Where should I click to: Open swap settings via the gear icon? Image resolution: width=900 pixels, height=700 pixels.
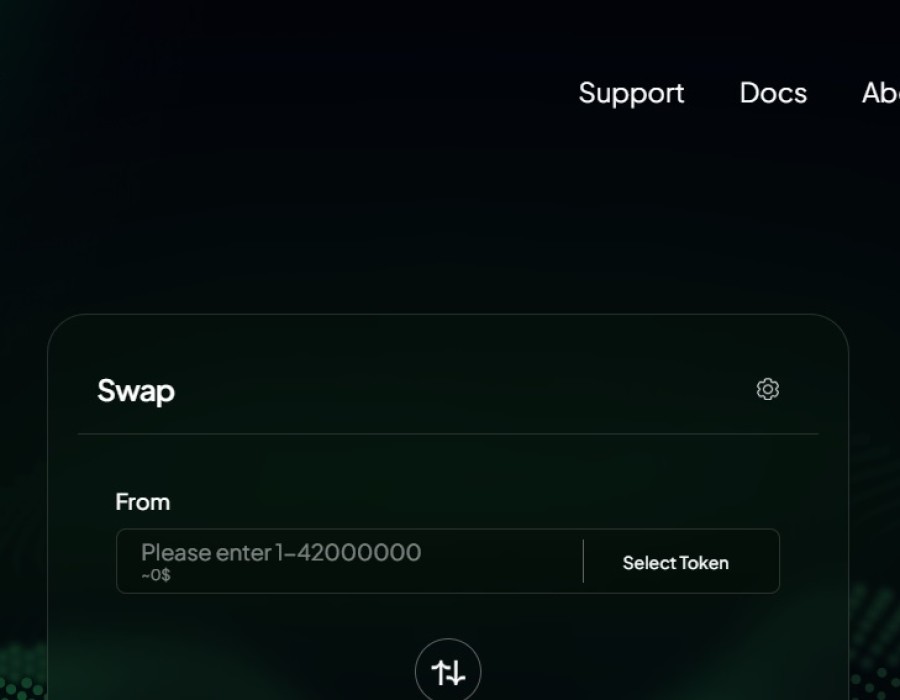point(767,390)
